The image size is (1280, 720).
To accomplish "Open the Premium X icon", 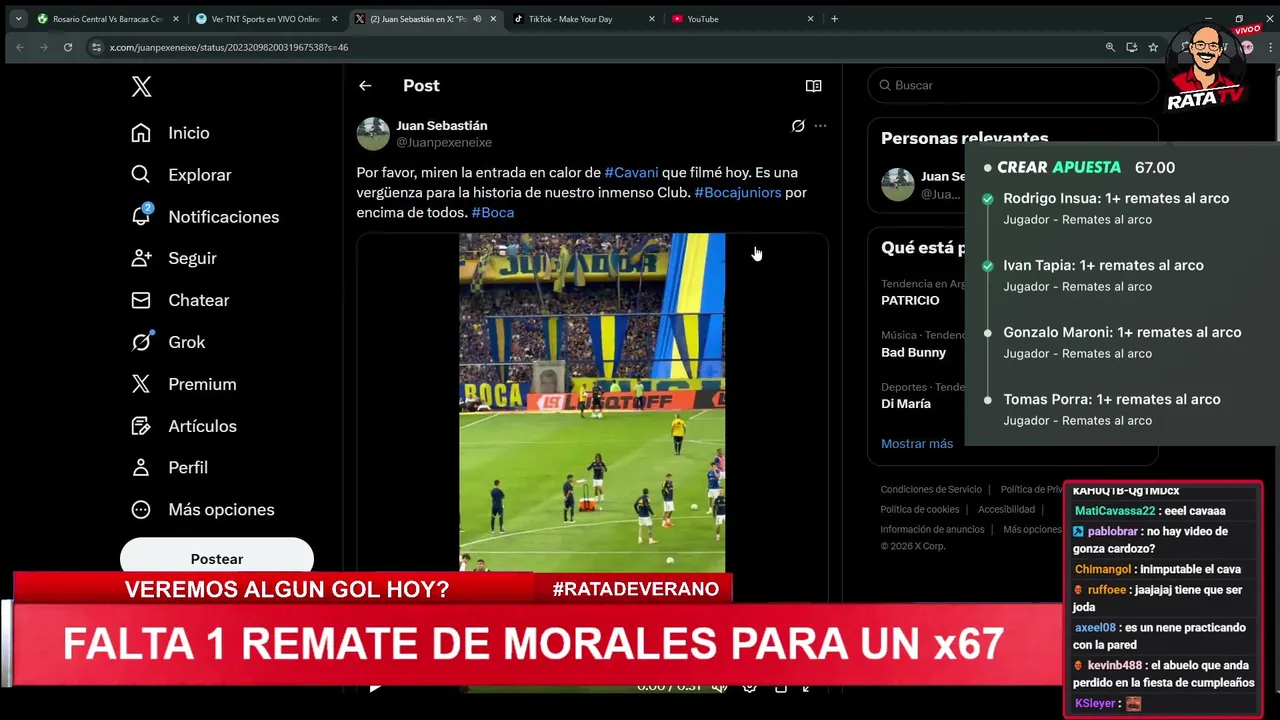I will pos(141,384).
